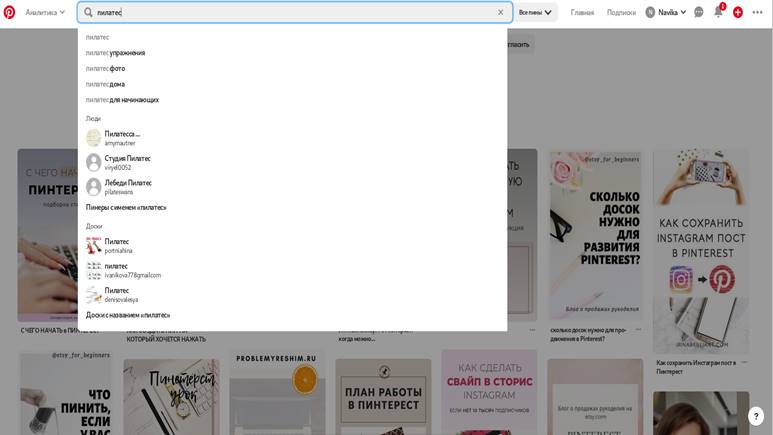The image size is (773, 435).
Task: Open the three-dot more options menu
Action: tap(758, 12)
